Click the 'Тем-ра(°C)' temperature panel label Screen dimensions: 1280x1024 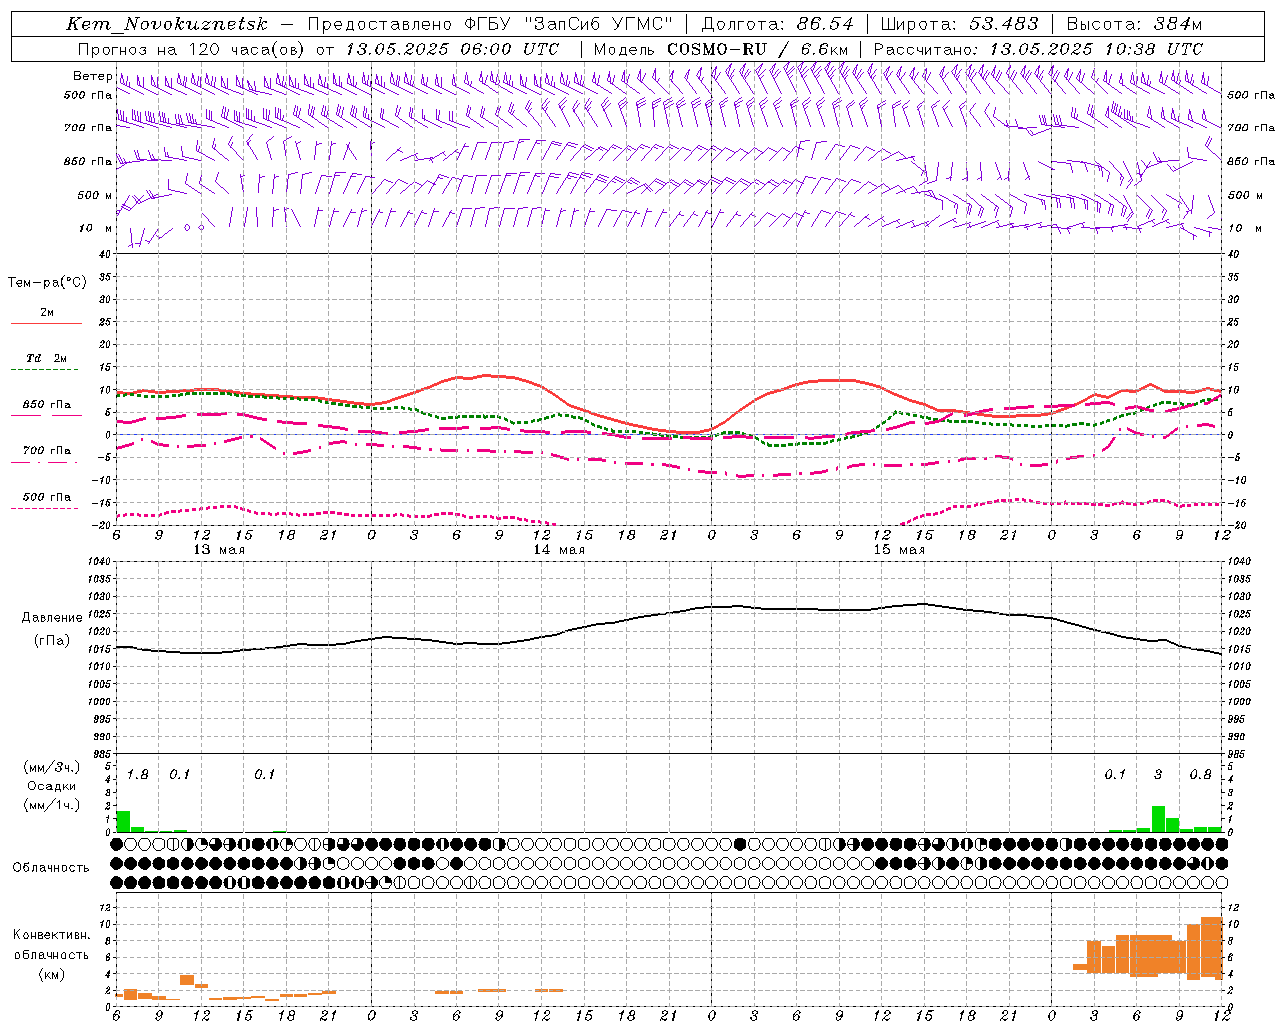coord(47,283)
